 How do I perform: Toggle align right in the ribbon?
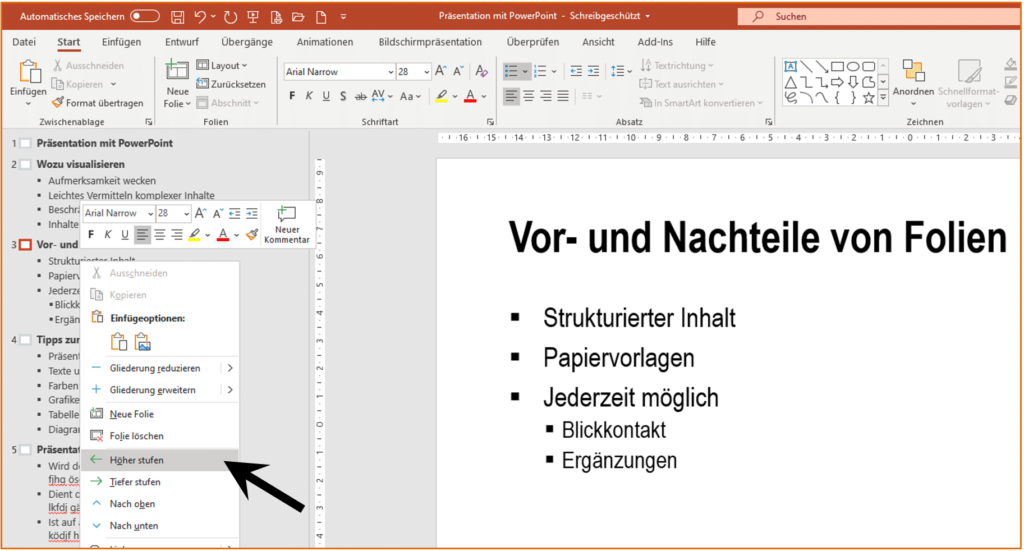pos(545,96)
